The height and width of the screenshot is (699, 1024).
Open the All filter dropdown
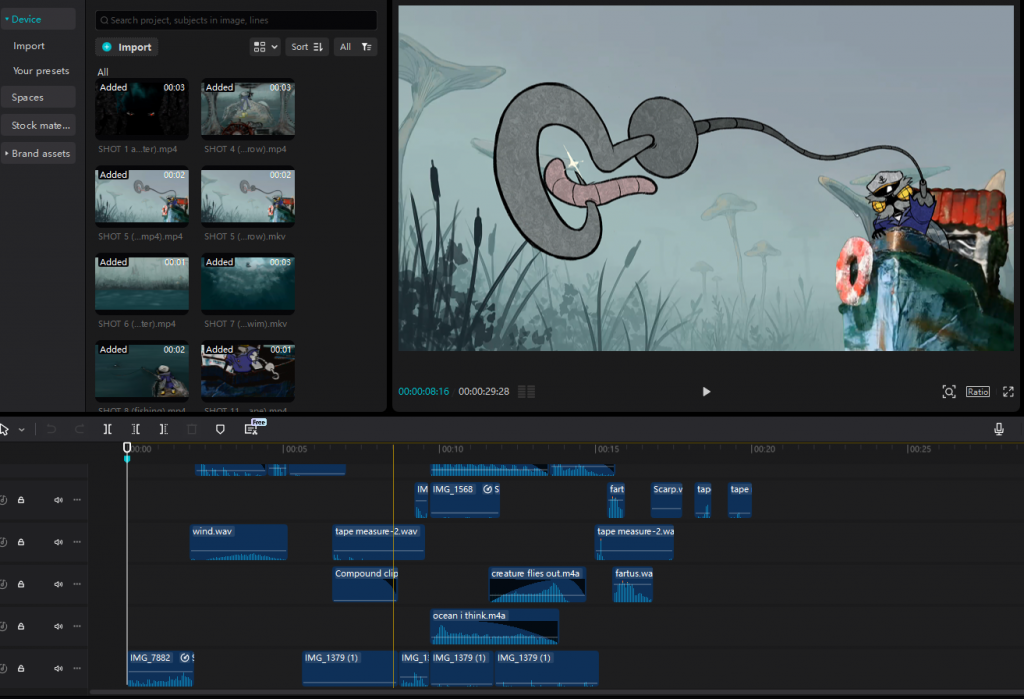click(355, 47)
